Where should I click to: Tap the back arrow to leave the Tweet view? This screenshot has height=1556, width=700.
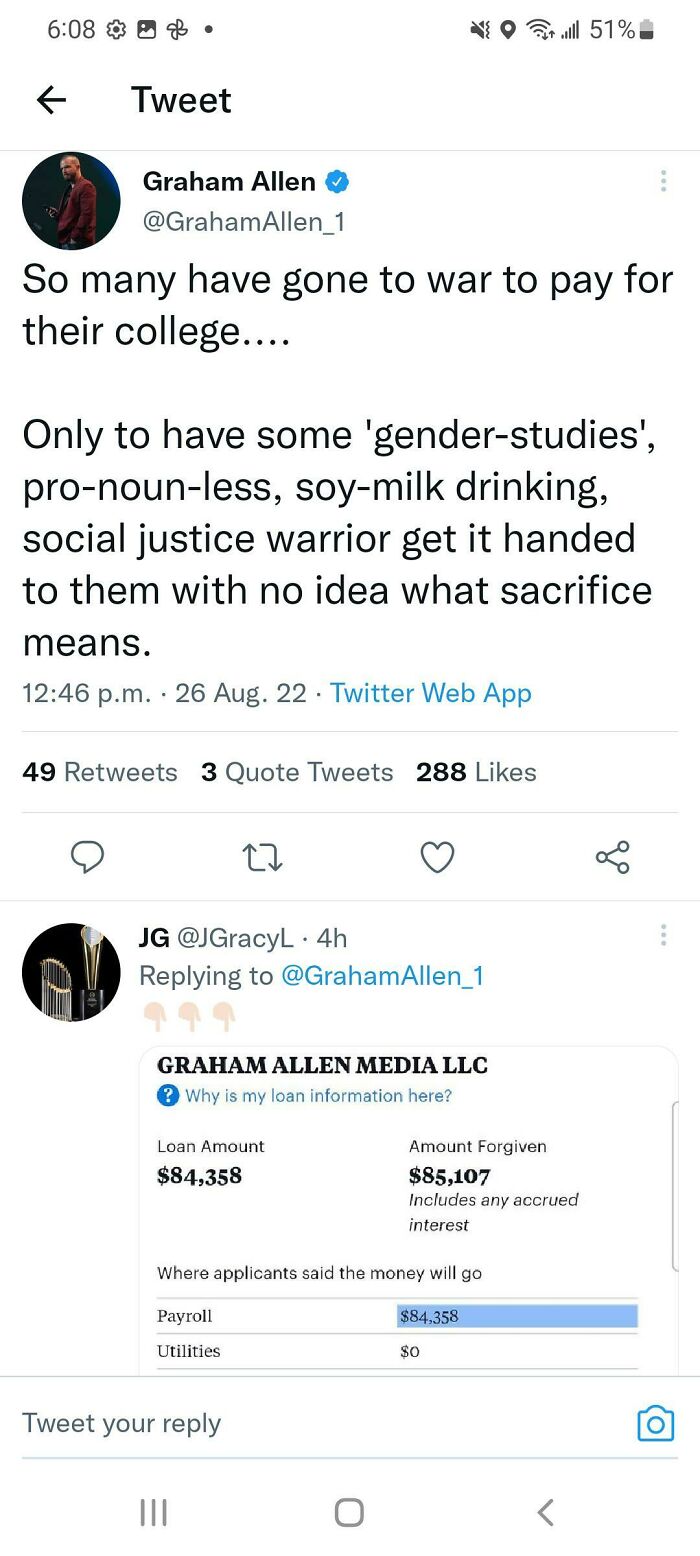click(x=50, y=100)
